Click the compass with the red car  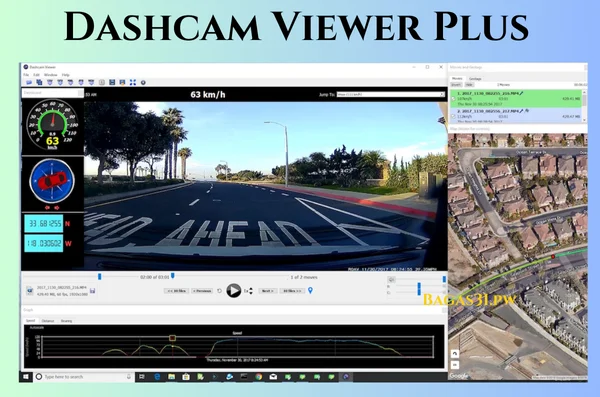52,180
